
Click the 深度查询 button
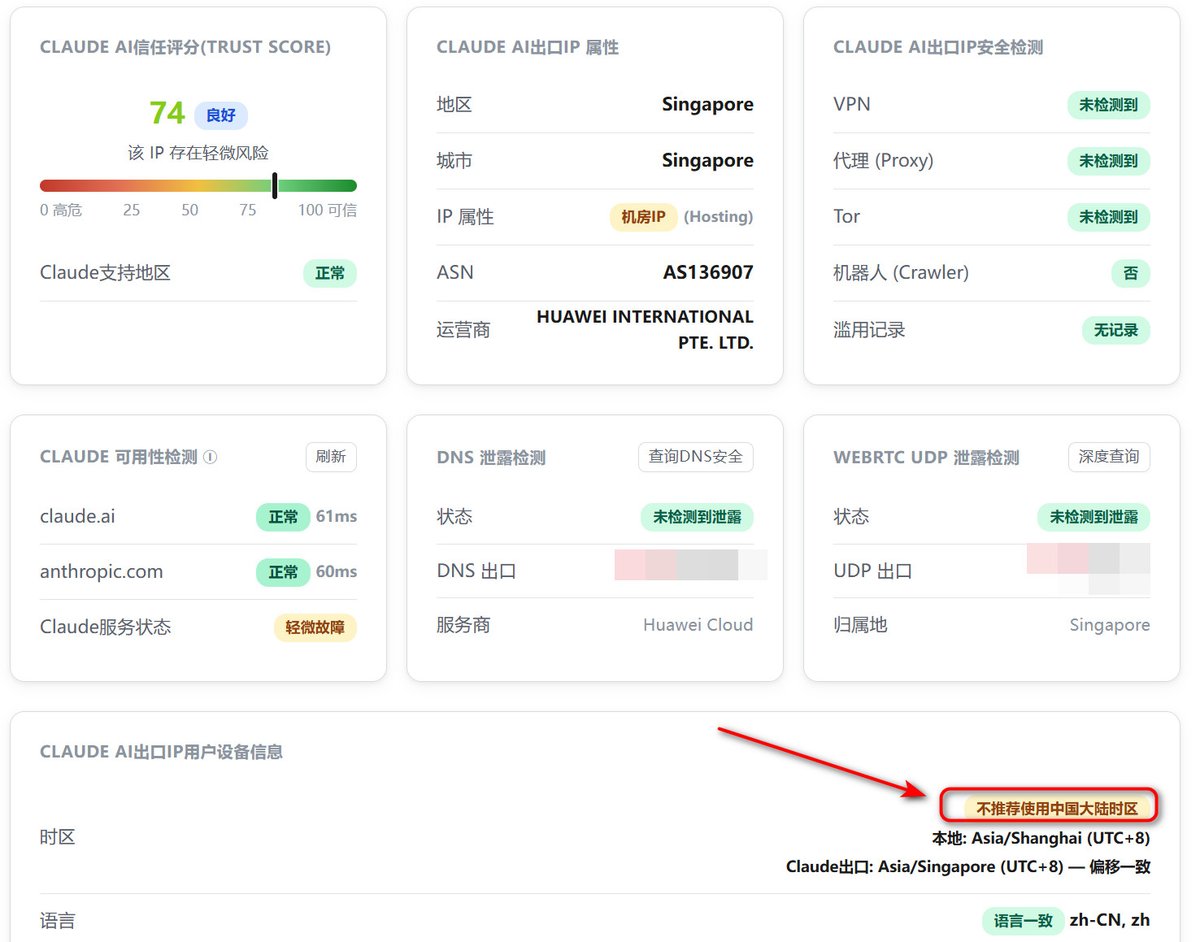point(1109,457)
